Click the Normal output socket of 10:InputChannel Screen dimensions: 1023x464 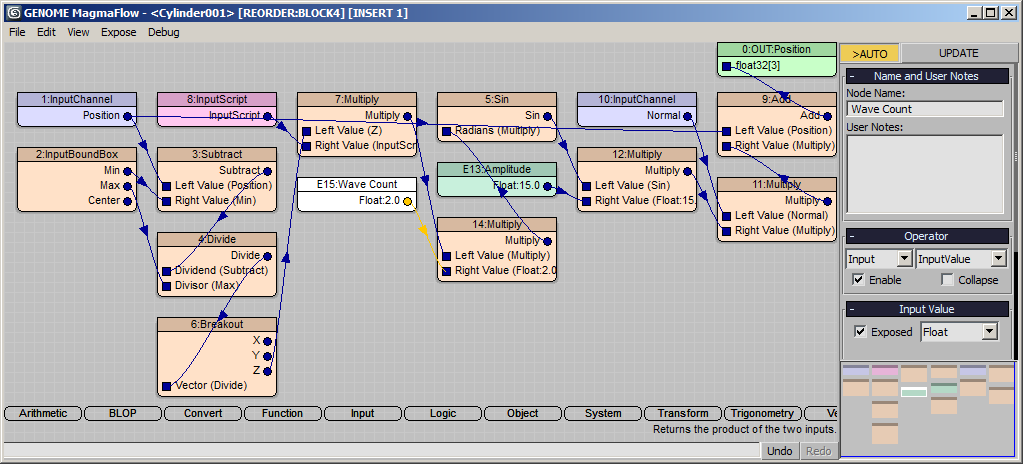[x=688, y=116]
